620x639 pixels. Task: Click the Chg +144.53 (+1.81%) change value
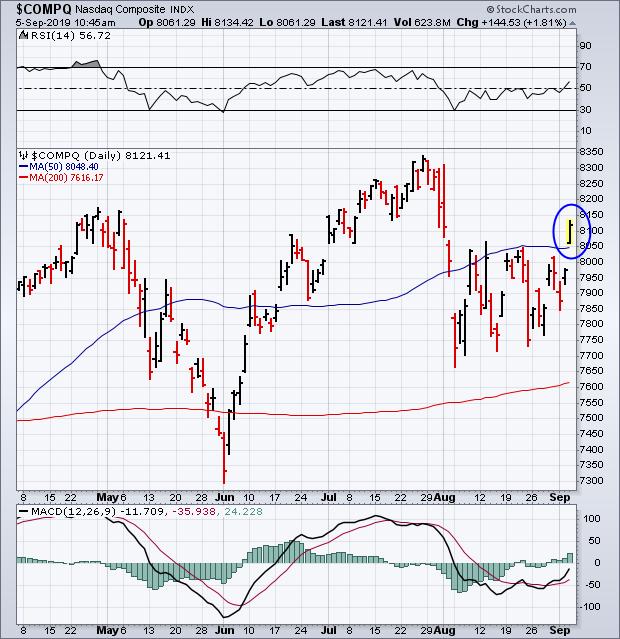[x=512, y=22]
